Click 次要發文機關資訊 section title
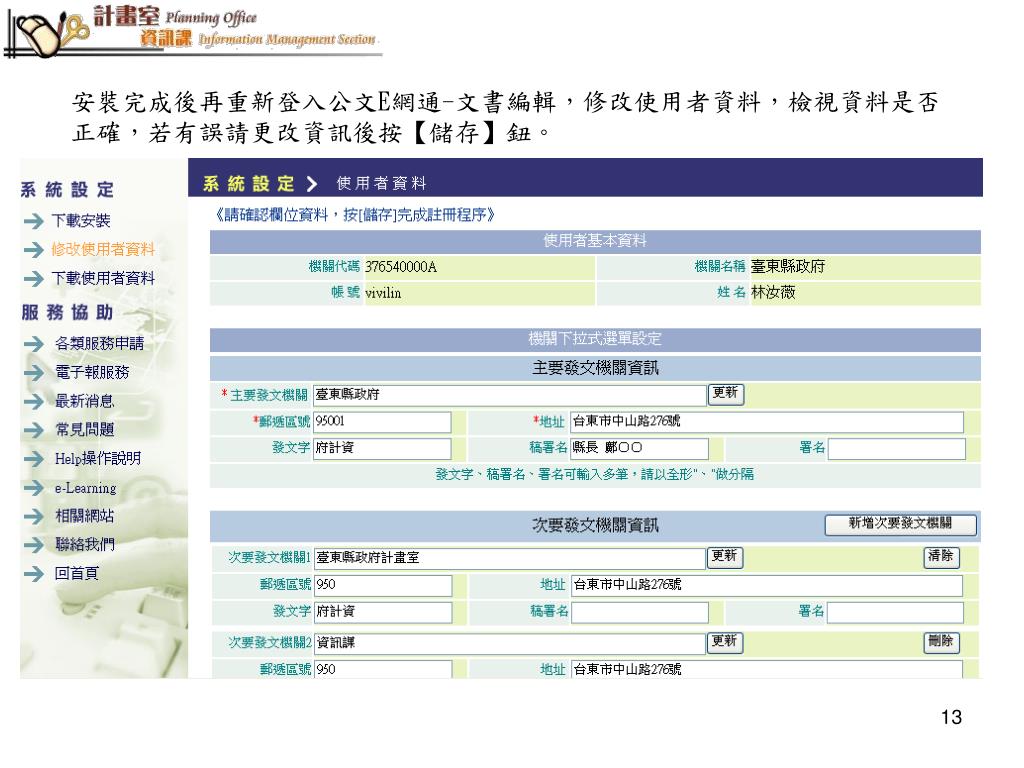Screen dimensions: 1024x768 point(595,526)
